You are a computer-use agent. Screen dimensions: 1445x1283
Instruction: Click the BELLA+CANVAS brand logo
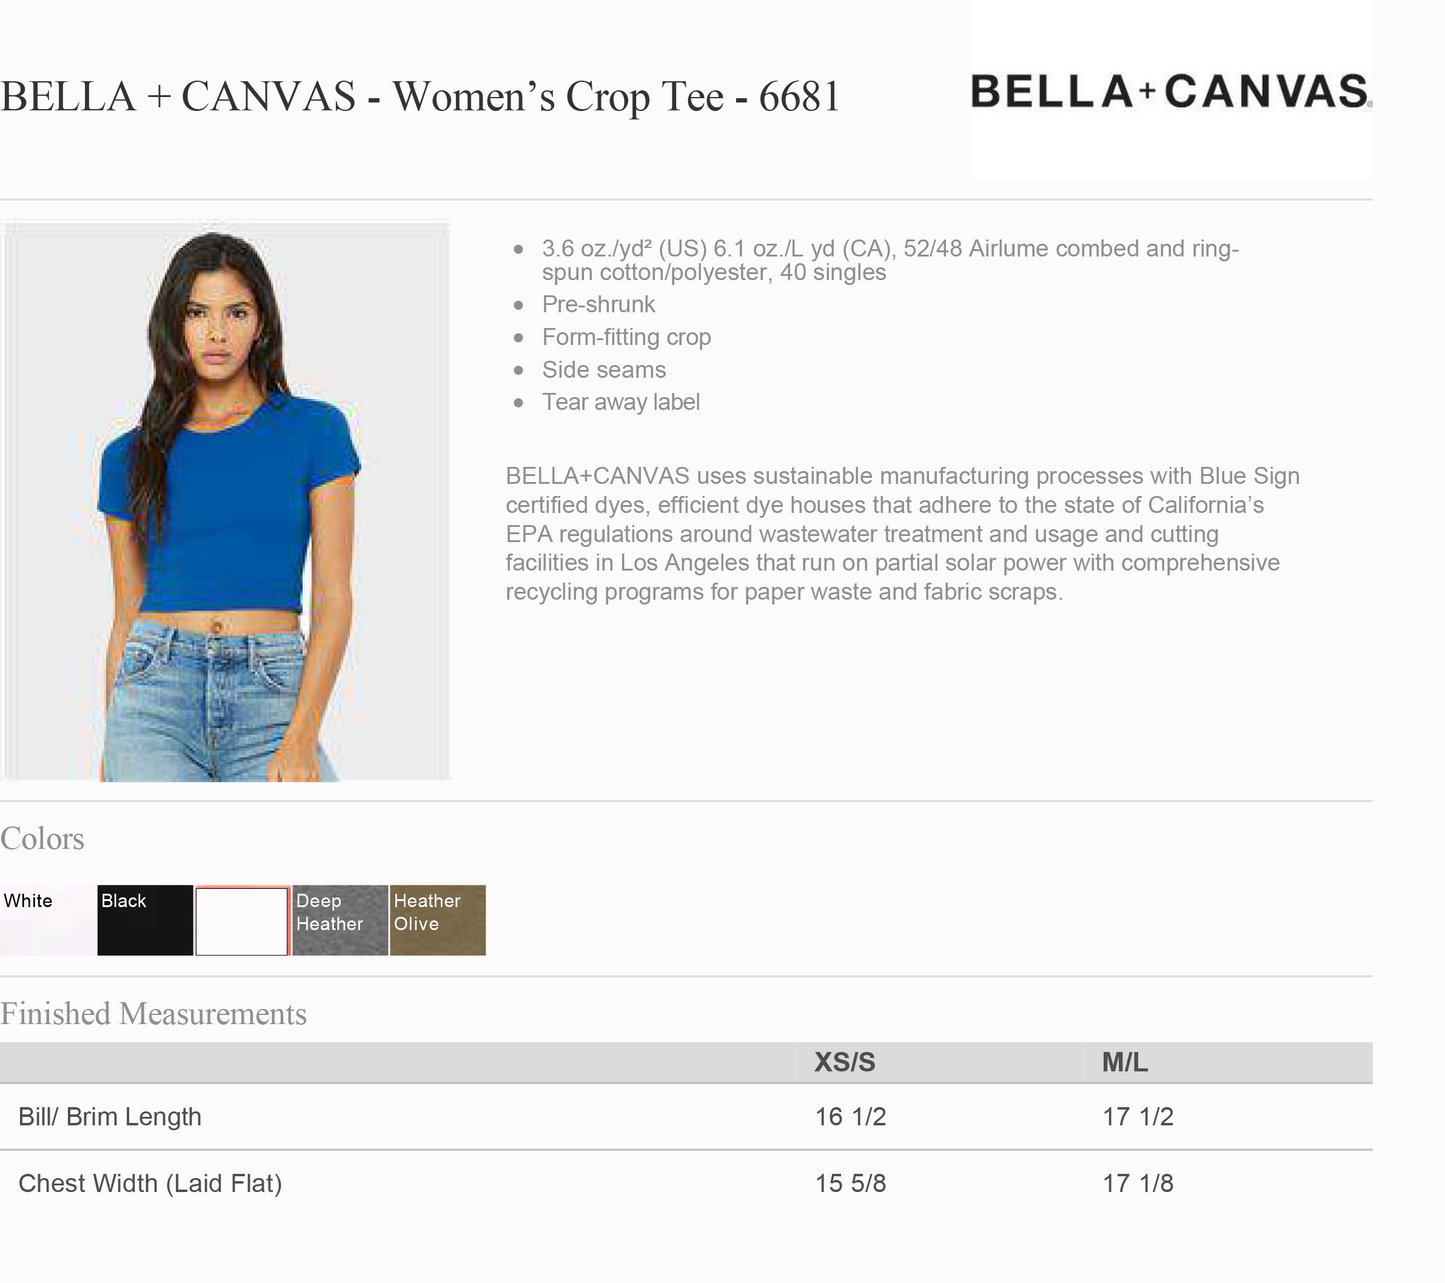[1170, 91]
